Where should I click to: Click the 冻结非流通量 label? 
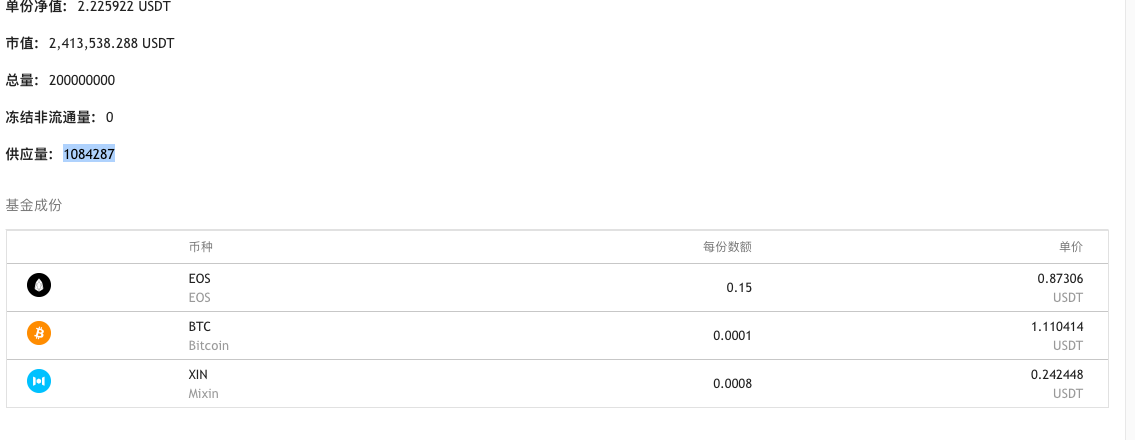(50, 117)
